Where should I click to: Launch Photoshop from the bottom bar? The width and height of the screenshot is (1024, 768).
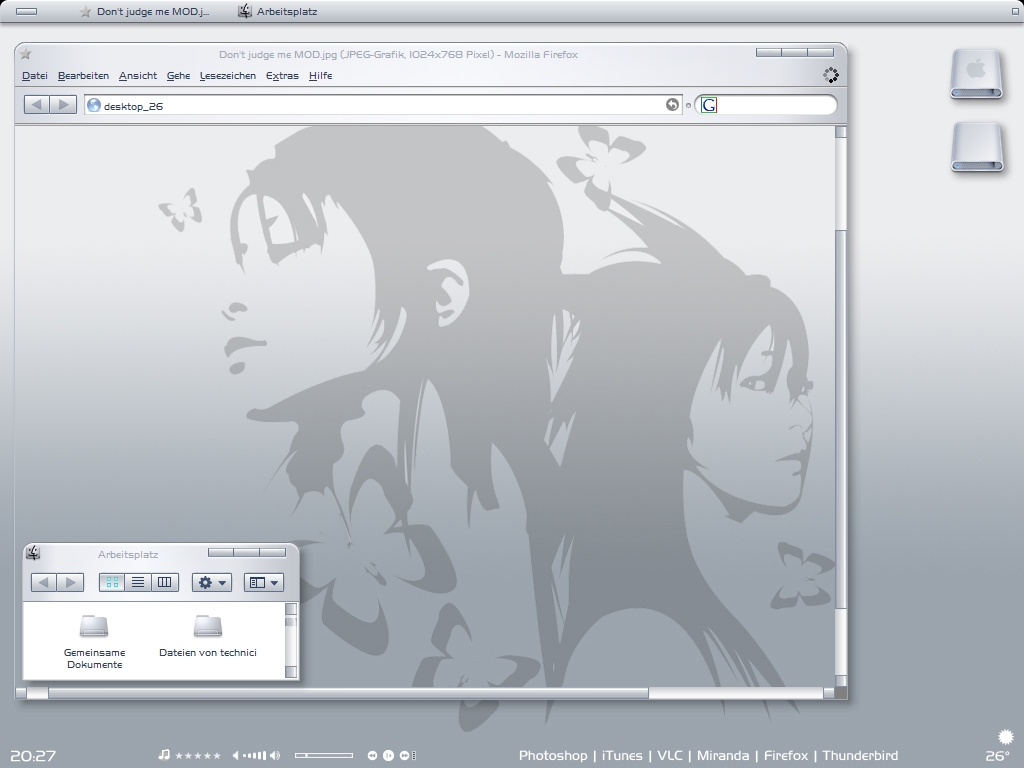553,756
